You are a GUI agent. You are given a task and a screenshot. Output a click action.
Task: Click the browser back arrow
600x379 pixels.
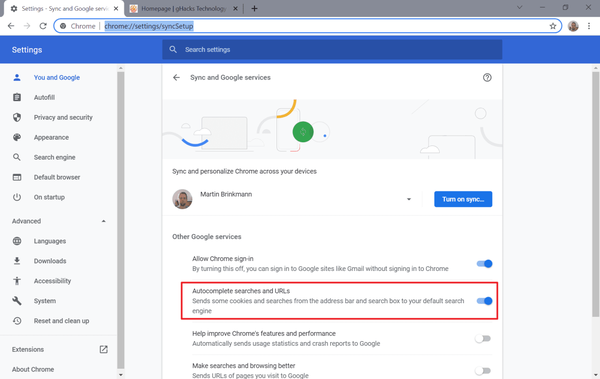(11, 26)
